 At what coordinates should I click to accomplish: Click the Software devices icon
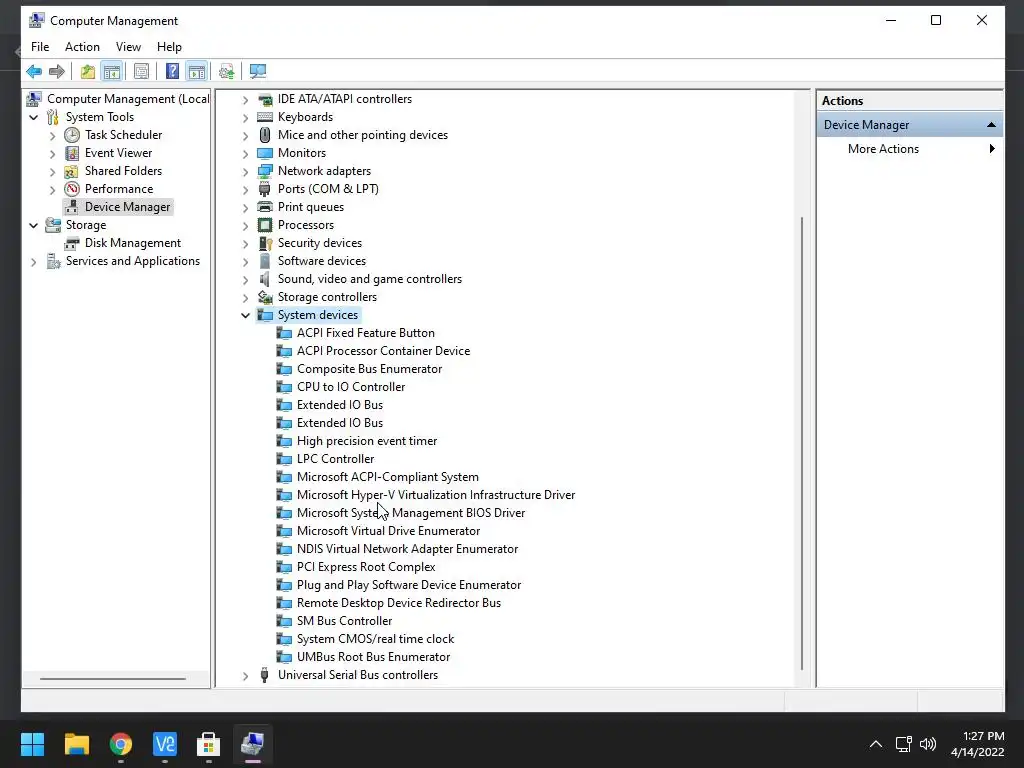click(x=264, y=261)
